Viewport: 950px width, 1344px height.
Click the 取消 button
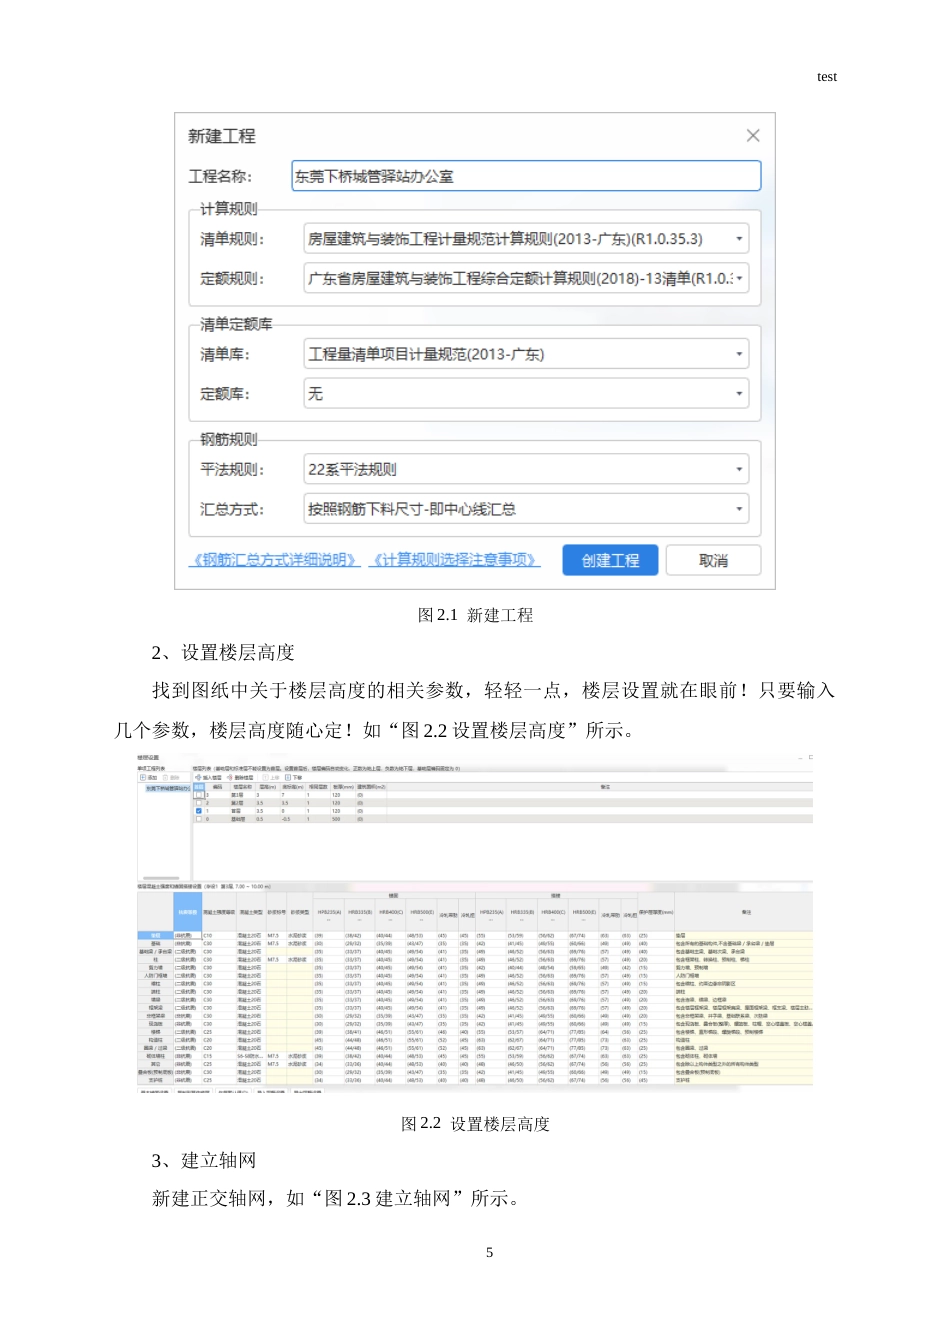(713, 560)
